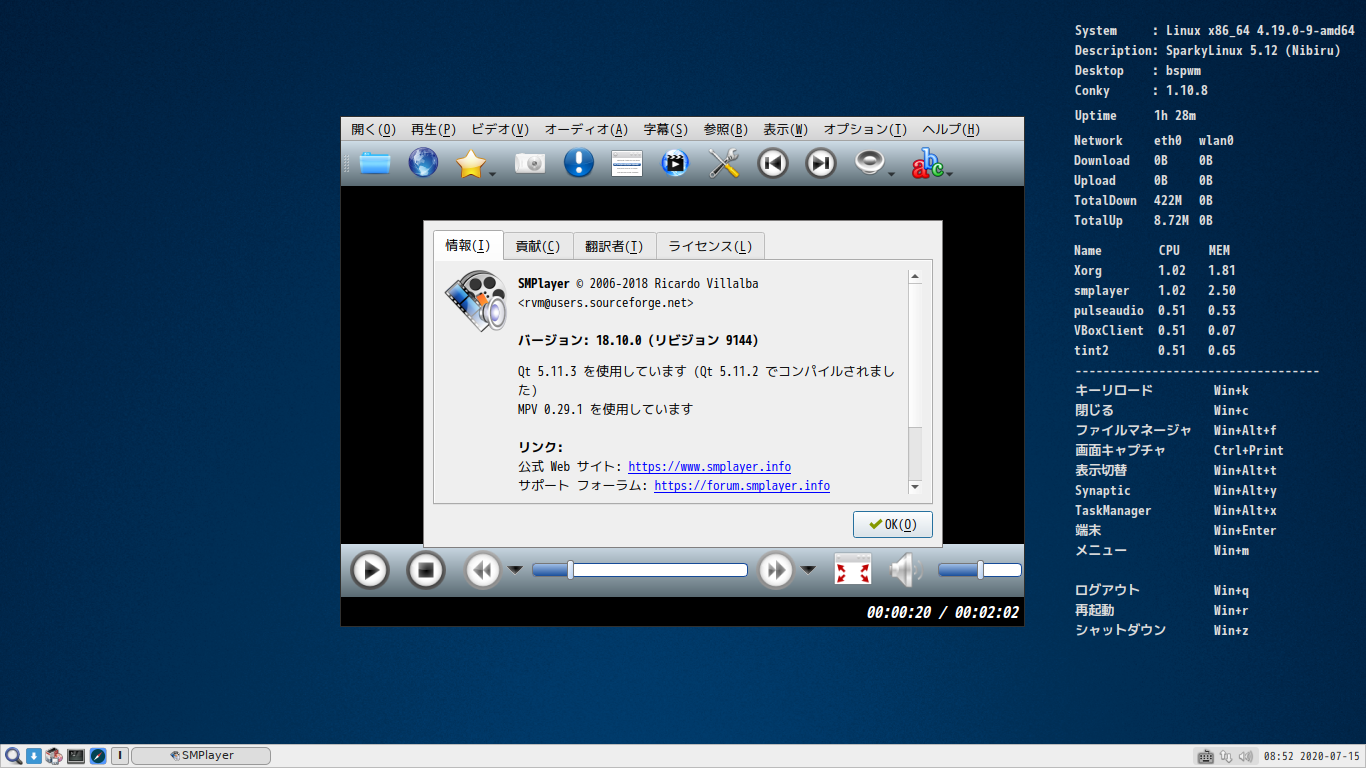Screen dimensions: 1366x768
Task: Click the 08:52 2020-07-15 clock
Action: [x=1312, y=757]
